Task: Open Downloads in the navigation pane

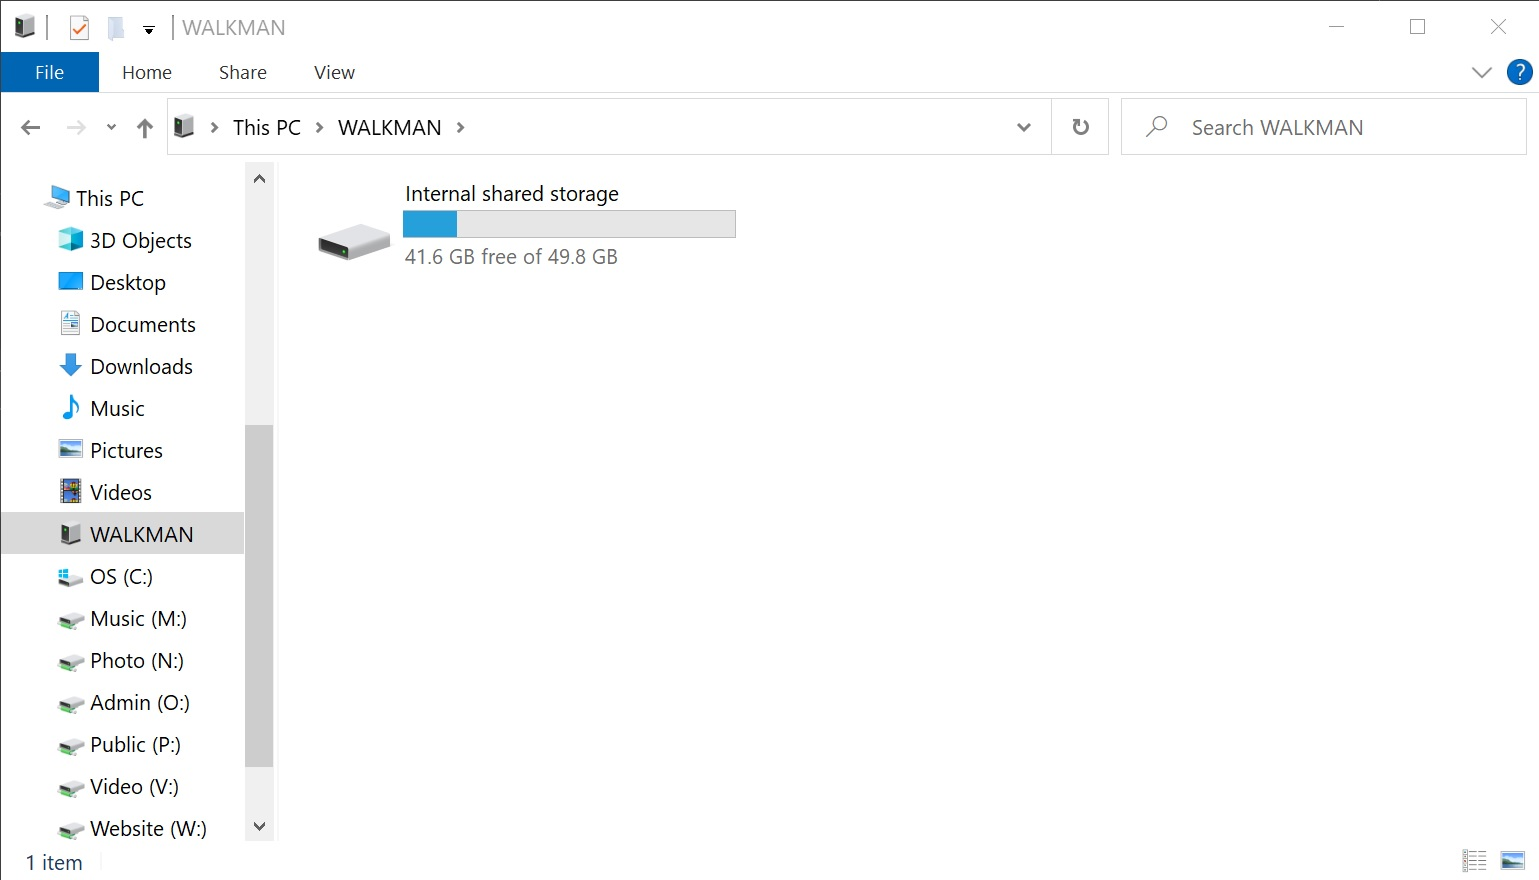Action: (141, 366)
